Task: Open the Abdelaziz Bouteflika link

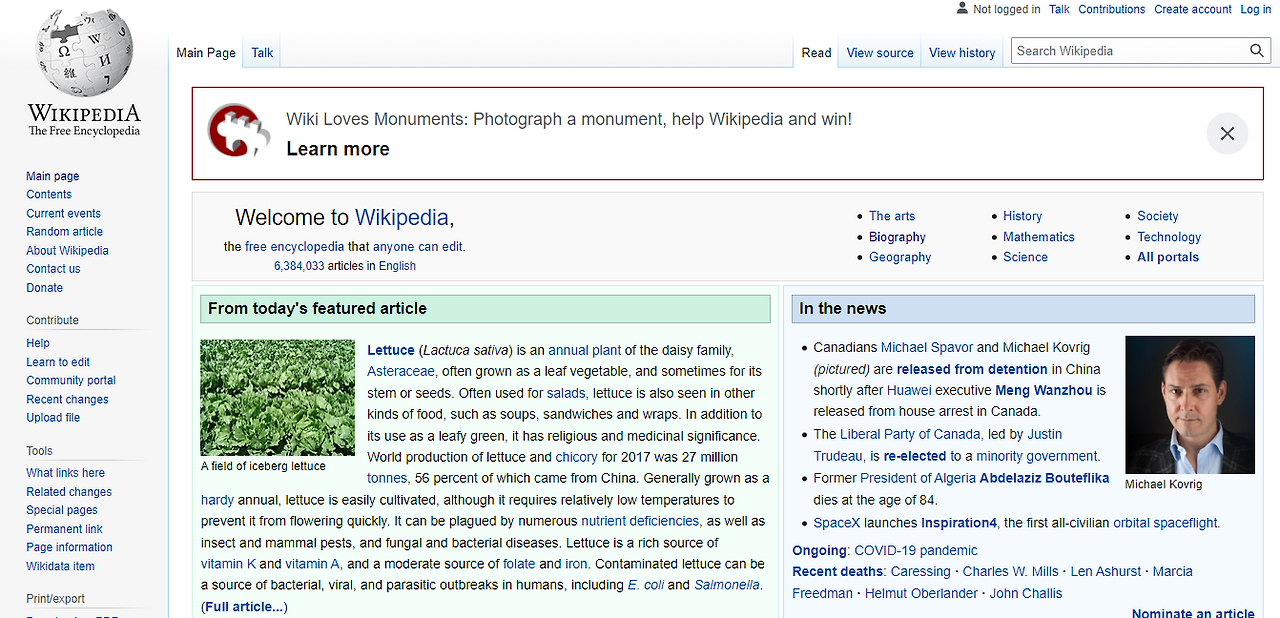Action: click(x=1044, y=478)
